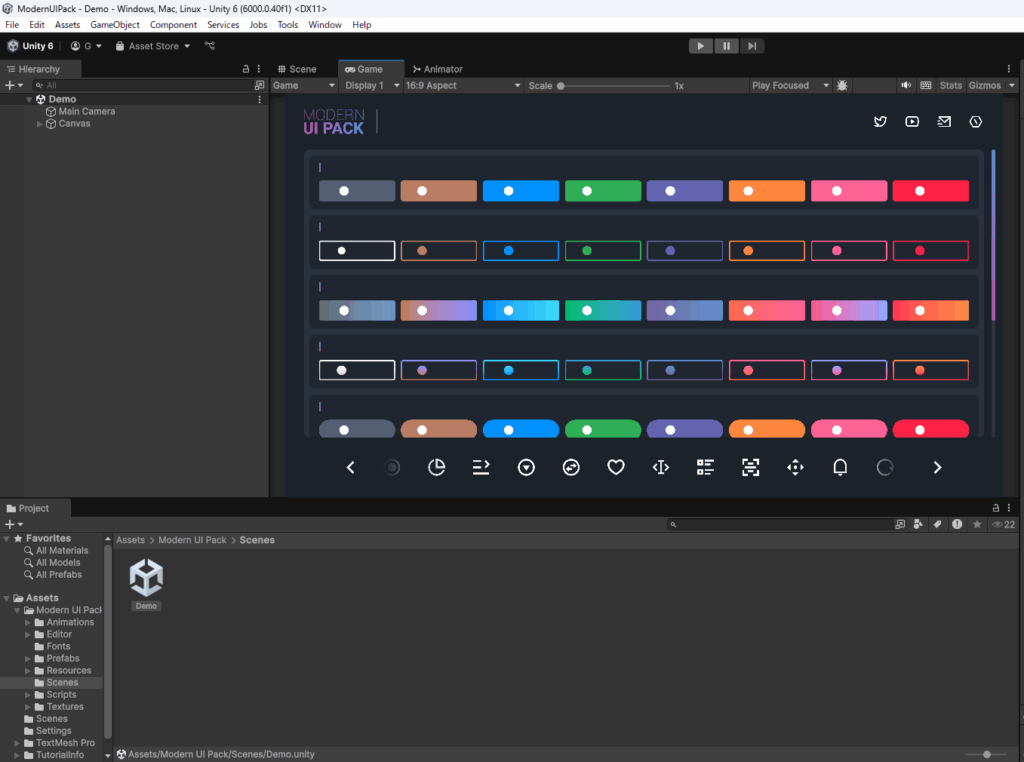Switch to the Animator tab
Viewport: 1024px width, 762px height.
[438, 69]
